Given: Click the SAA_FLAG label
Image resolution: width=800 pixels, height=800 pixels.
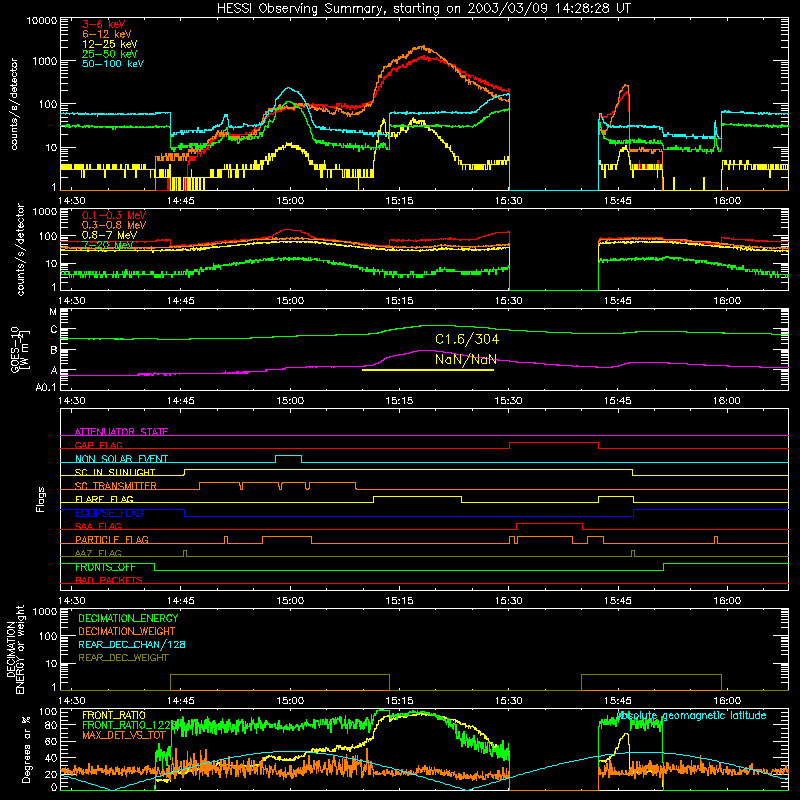Looking at the screenshot, I should pos(98,526).
